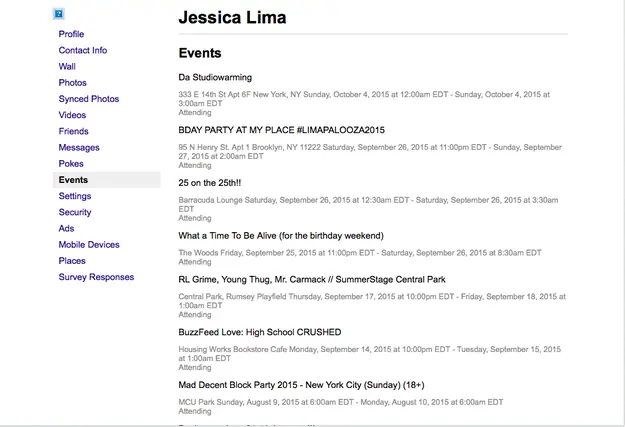Open Places from the sidebar
The height and width of the screenshot is (427, 625).
point(72,261)
